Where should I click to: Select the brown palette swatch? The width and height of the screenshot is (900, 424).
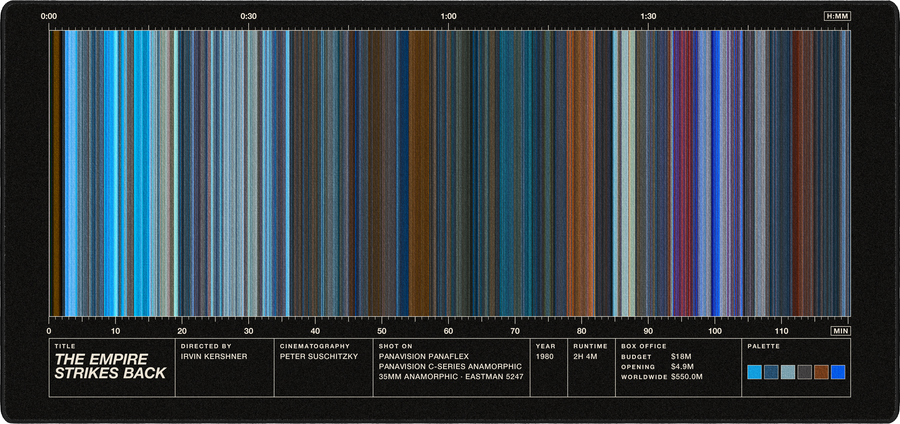coord(821,372)
